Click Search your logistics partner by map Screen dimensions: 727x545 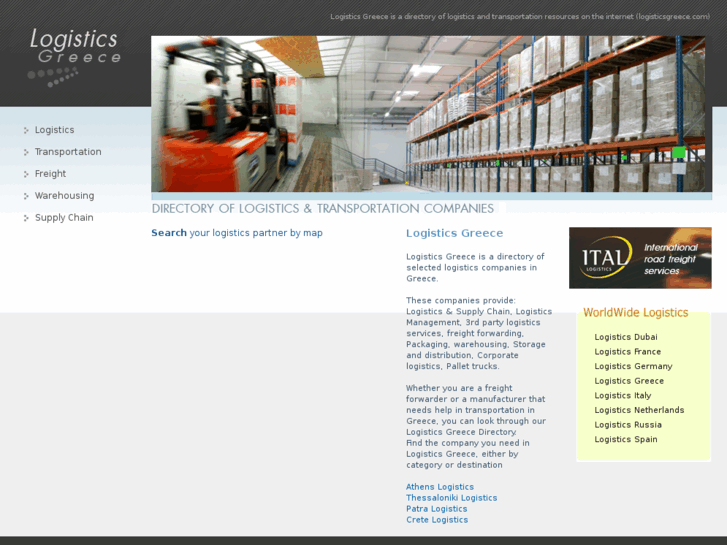[x=237, y=233]
